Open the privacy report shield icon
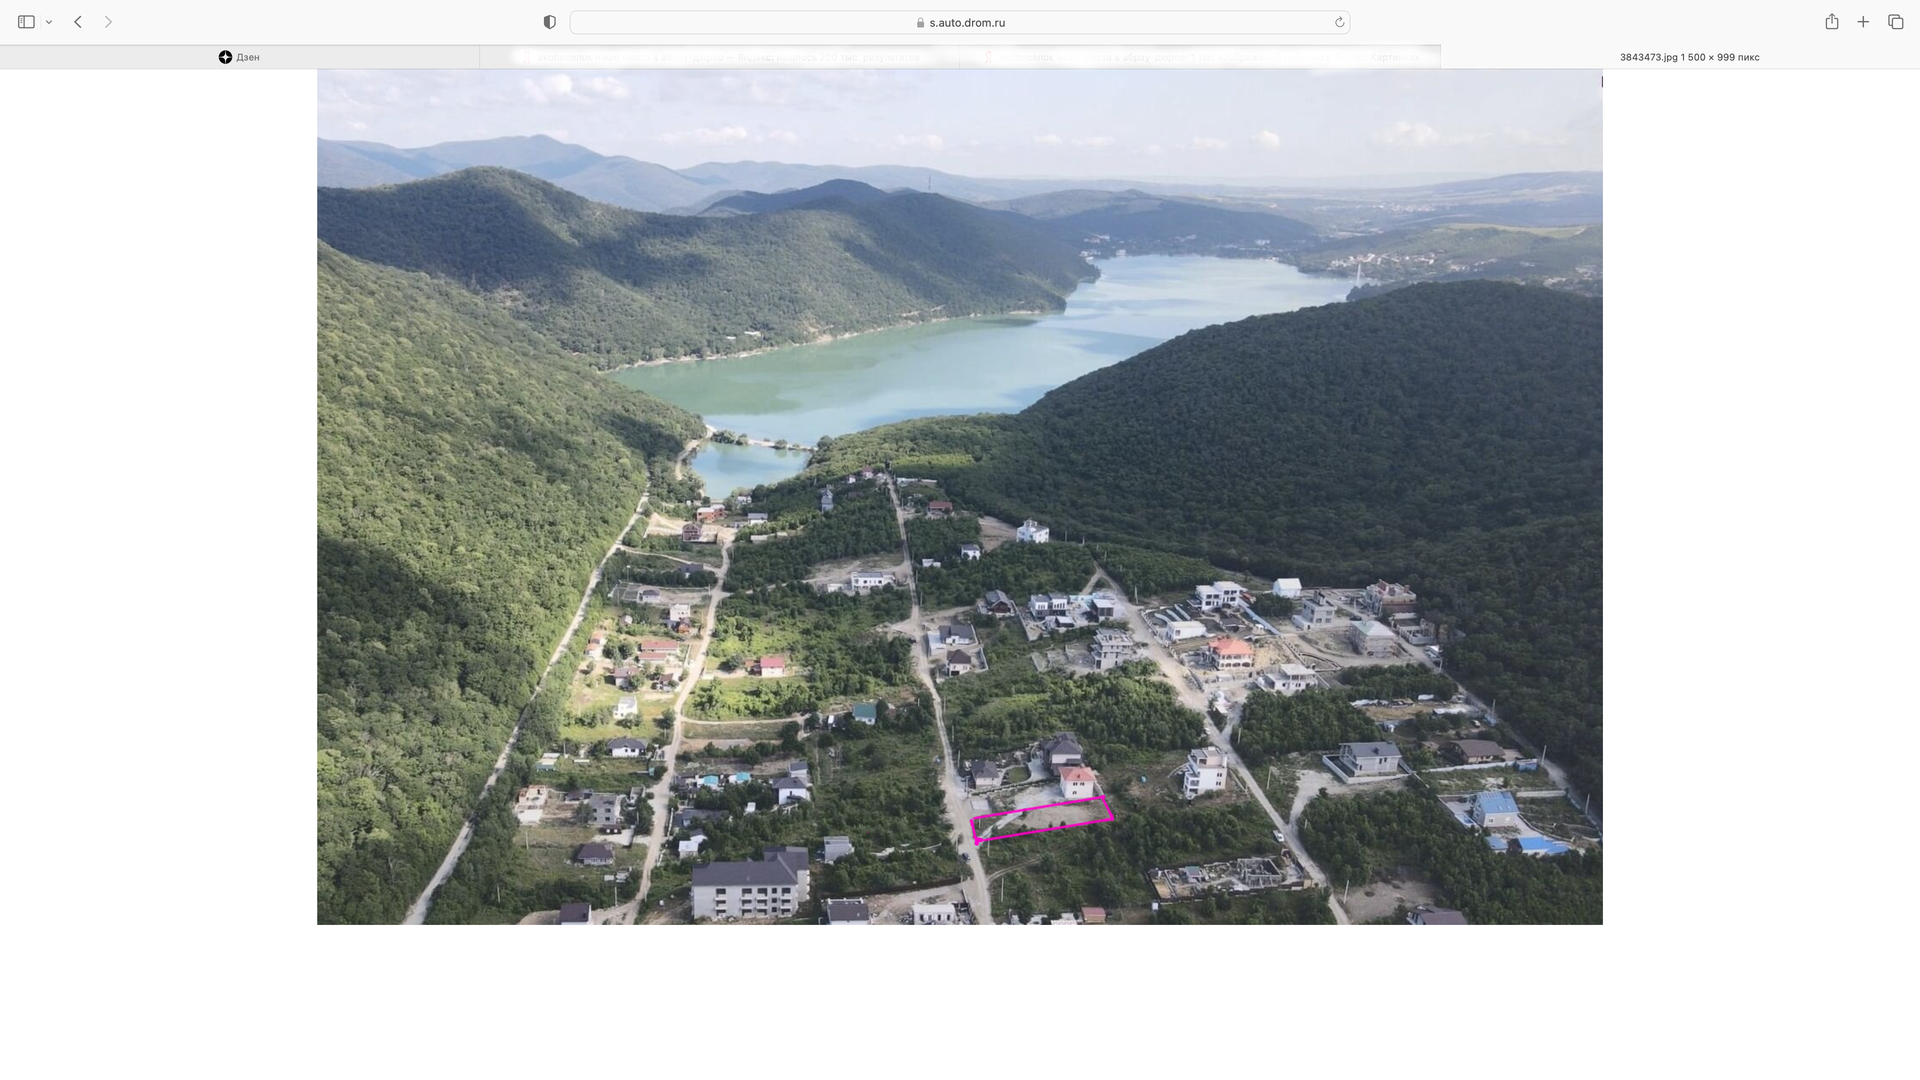Viewport: 1920px width, 1080px height. (x=549, y=22)
